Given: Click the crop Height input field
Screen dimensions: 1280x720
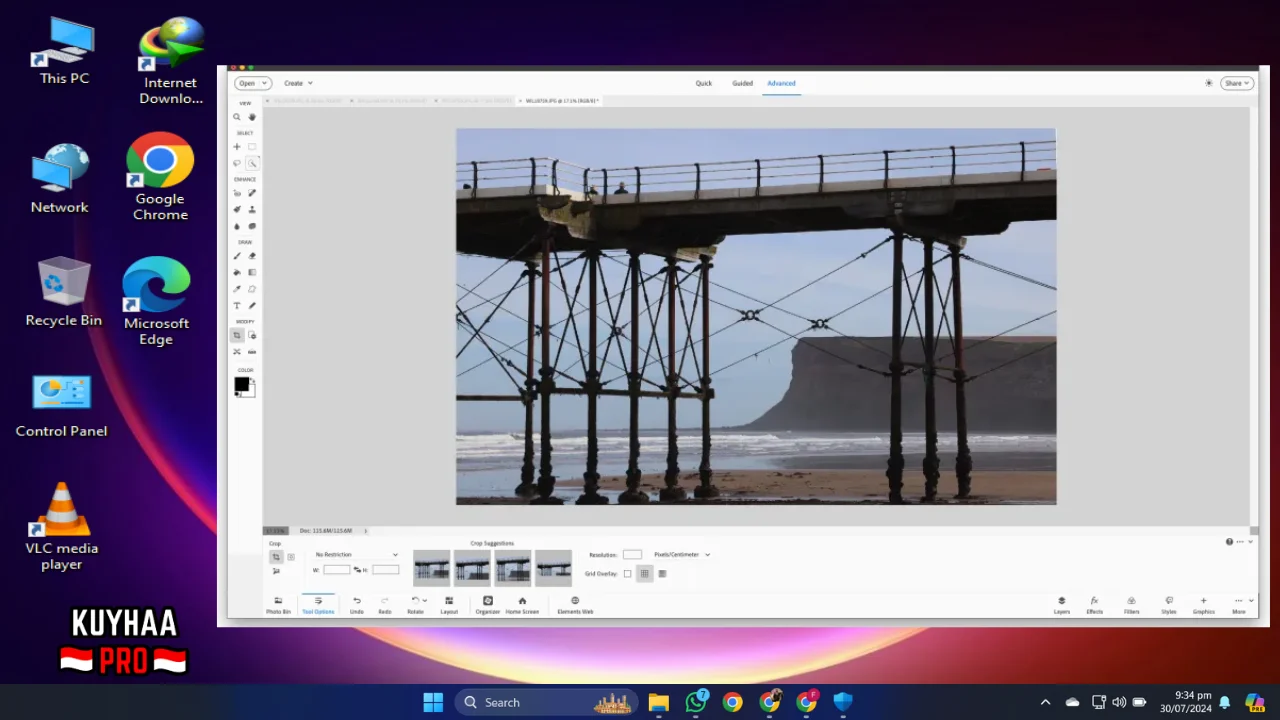Looking at the screenshot, I should (x=386, y=570).
